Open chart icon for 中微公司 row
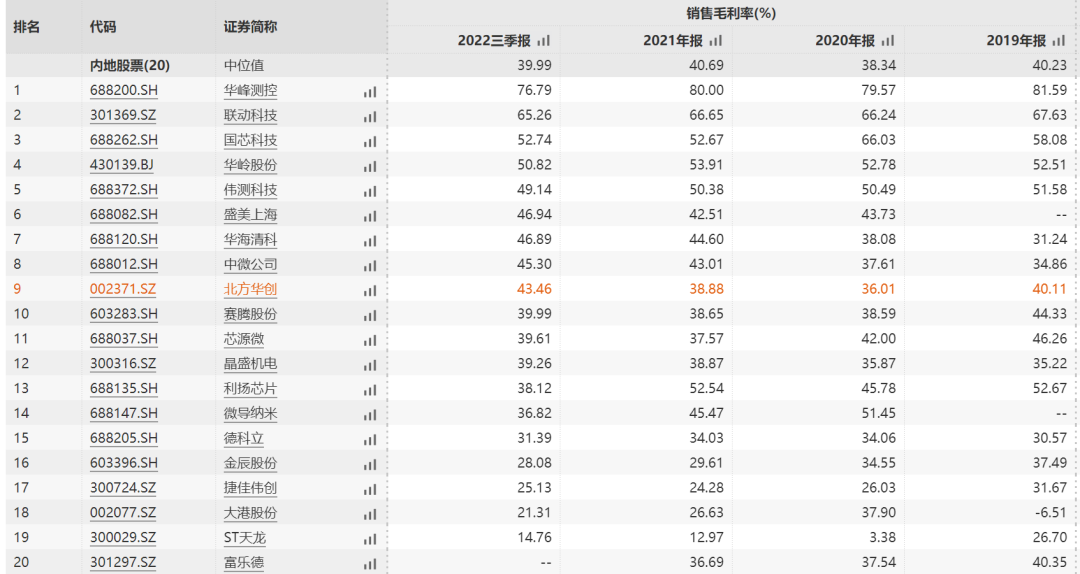 370,265
